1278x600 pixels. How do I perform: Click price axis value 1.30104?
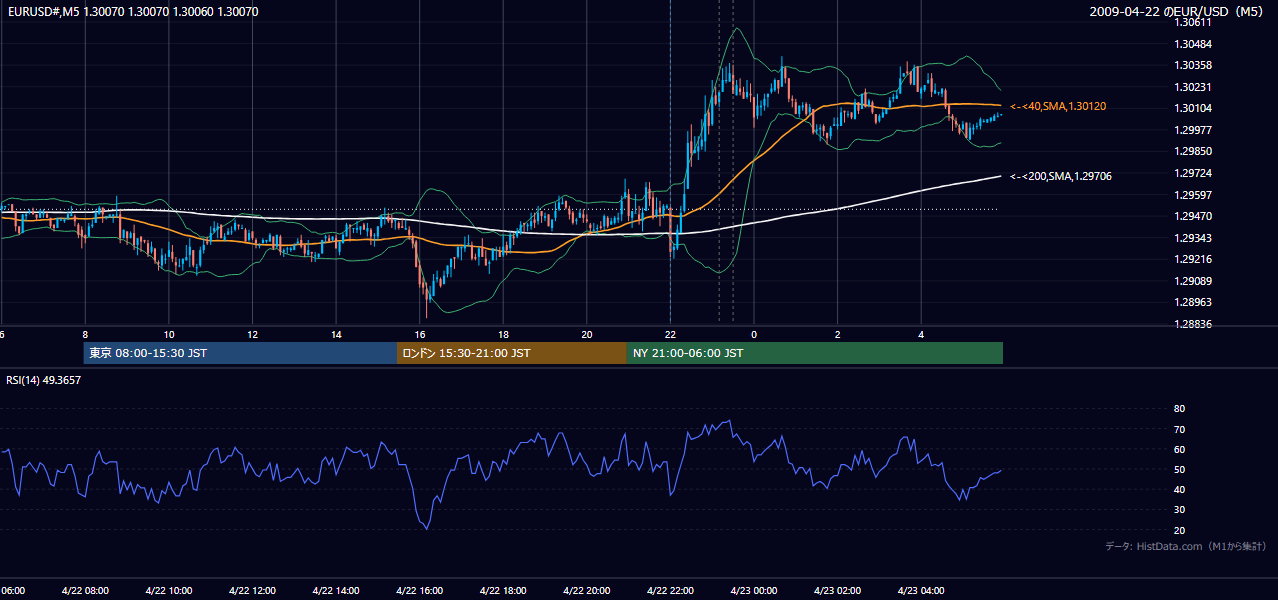pyautogui.click(x=1193, y=108)
